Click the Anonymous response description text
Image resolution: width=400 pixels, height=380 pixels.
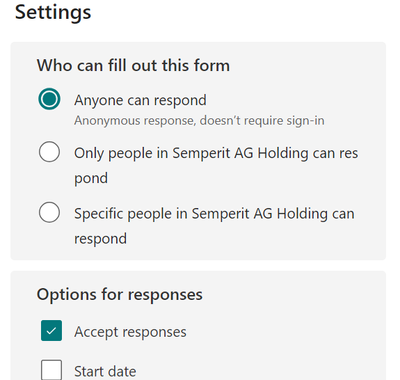[199, 120]
